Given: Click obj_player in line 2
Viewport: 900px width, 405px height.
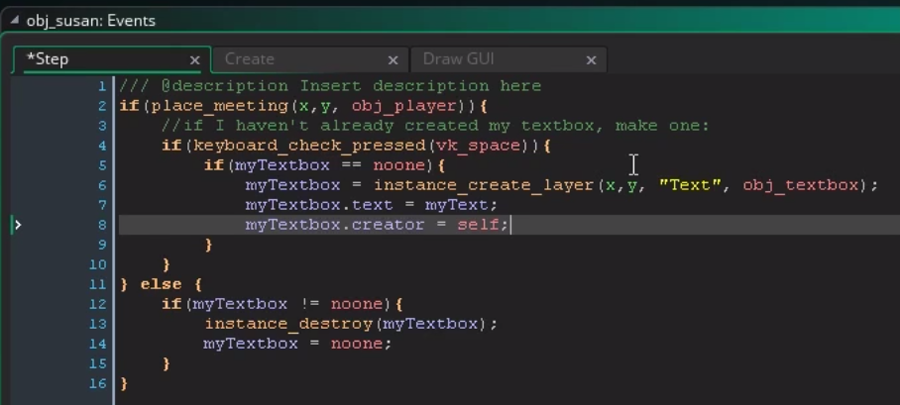Looking at the screenshot, I should [404, 106].
